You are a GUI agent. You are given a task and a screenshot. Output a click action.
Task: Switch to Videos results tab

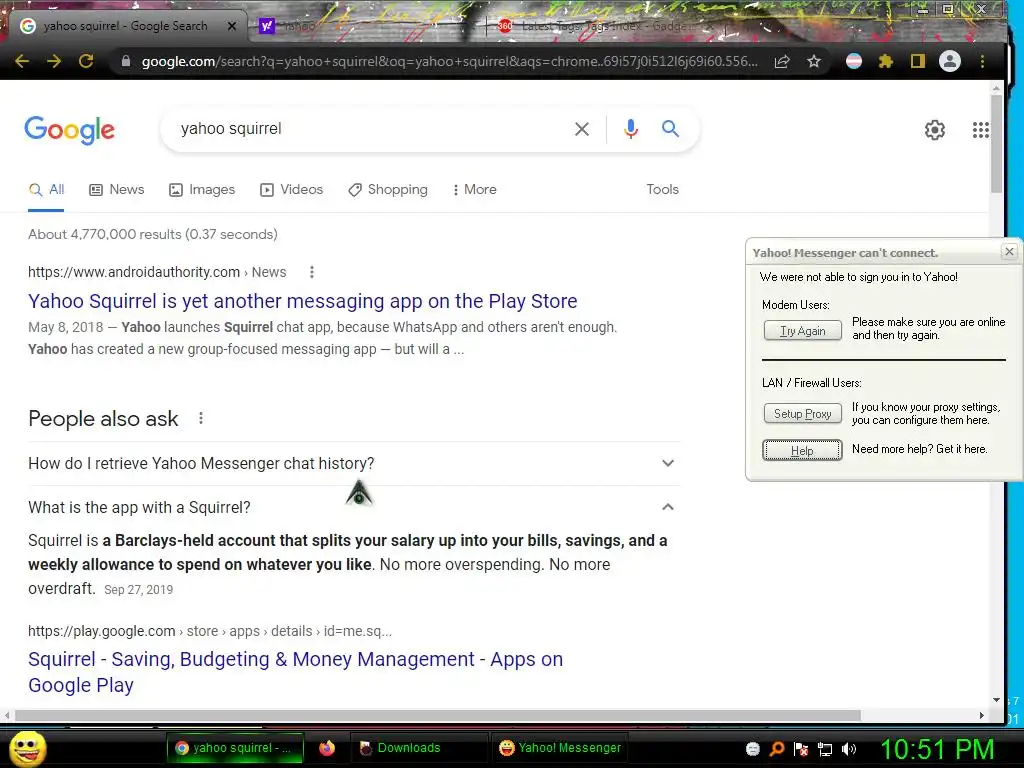coord(291,189)
